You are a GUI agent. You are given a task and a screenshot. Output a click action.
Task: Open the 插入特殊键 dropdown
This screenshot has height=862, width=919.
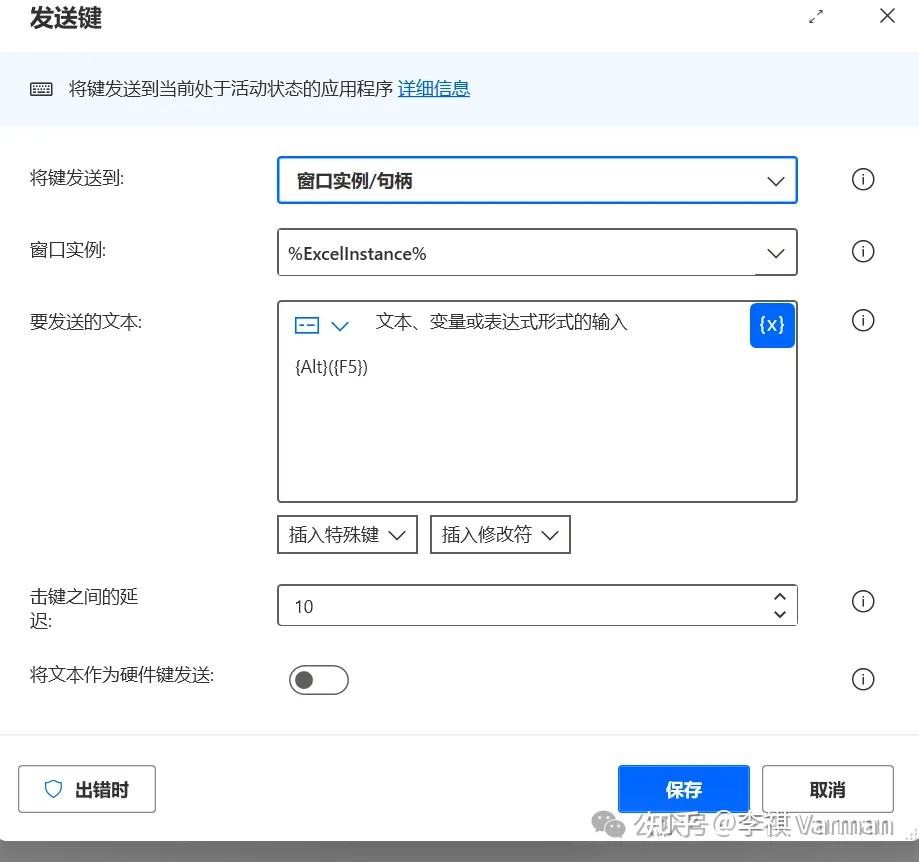click(x=347, y=534)
